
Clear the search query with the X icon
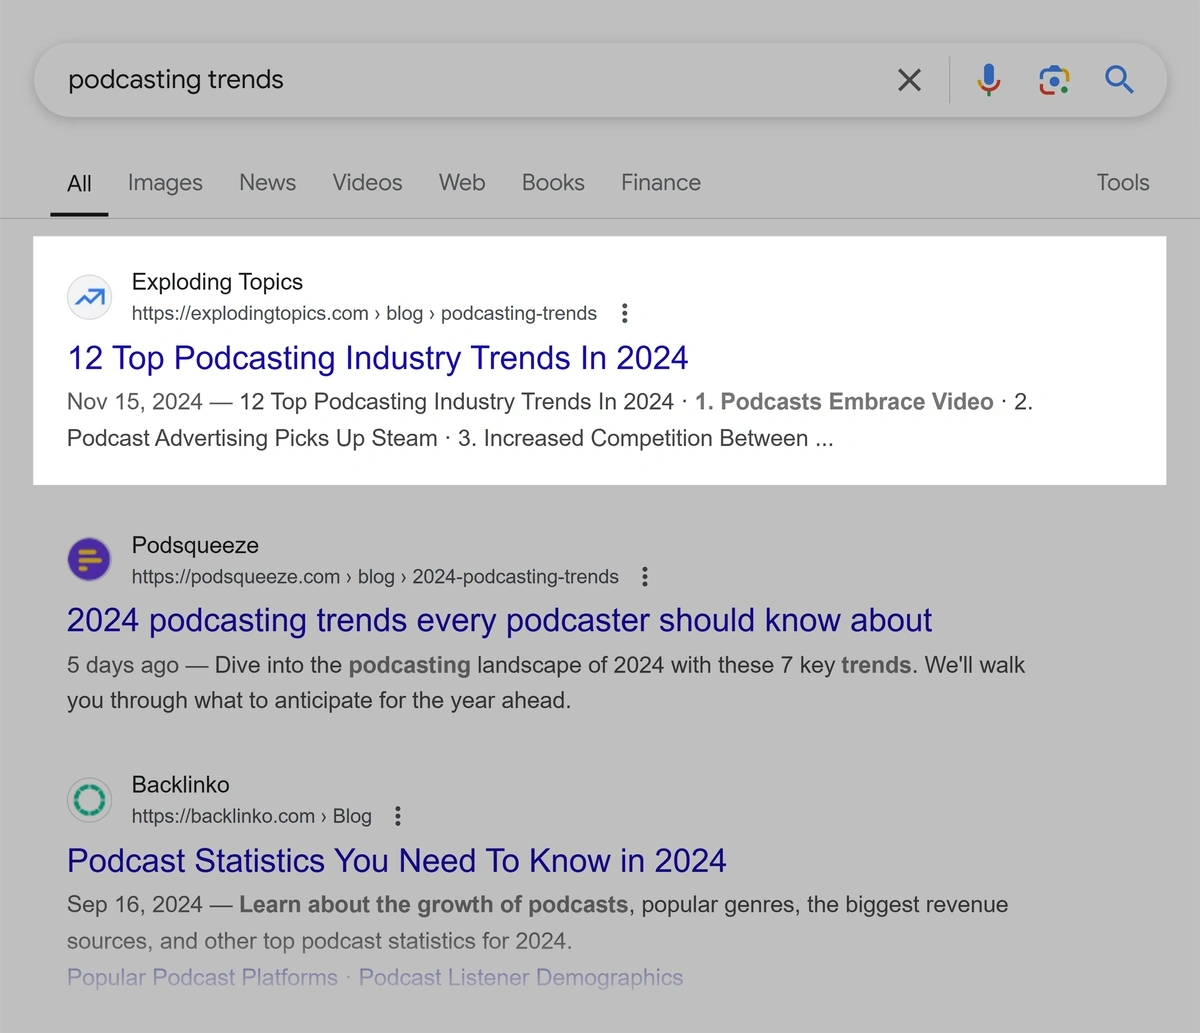[909, 80]
